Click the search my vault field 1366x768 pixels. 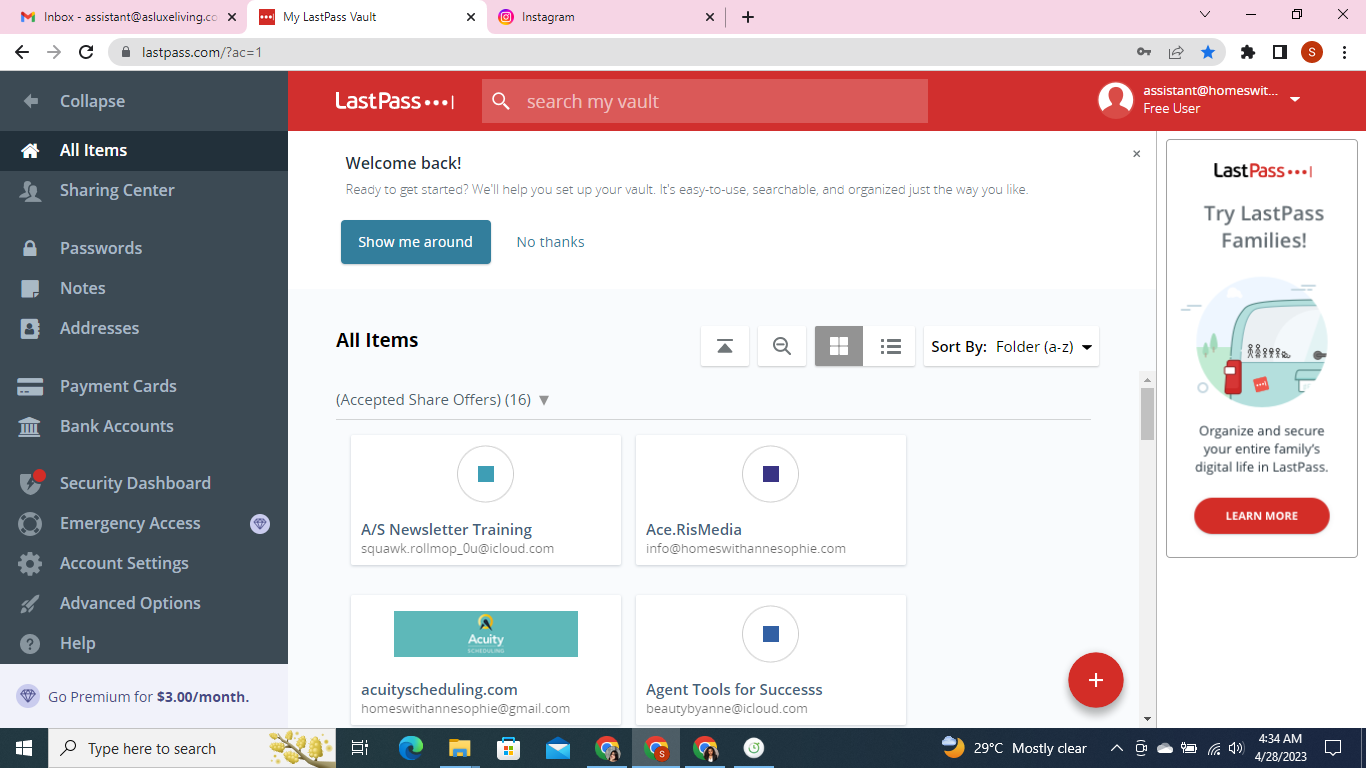(x=705, y=101)
